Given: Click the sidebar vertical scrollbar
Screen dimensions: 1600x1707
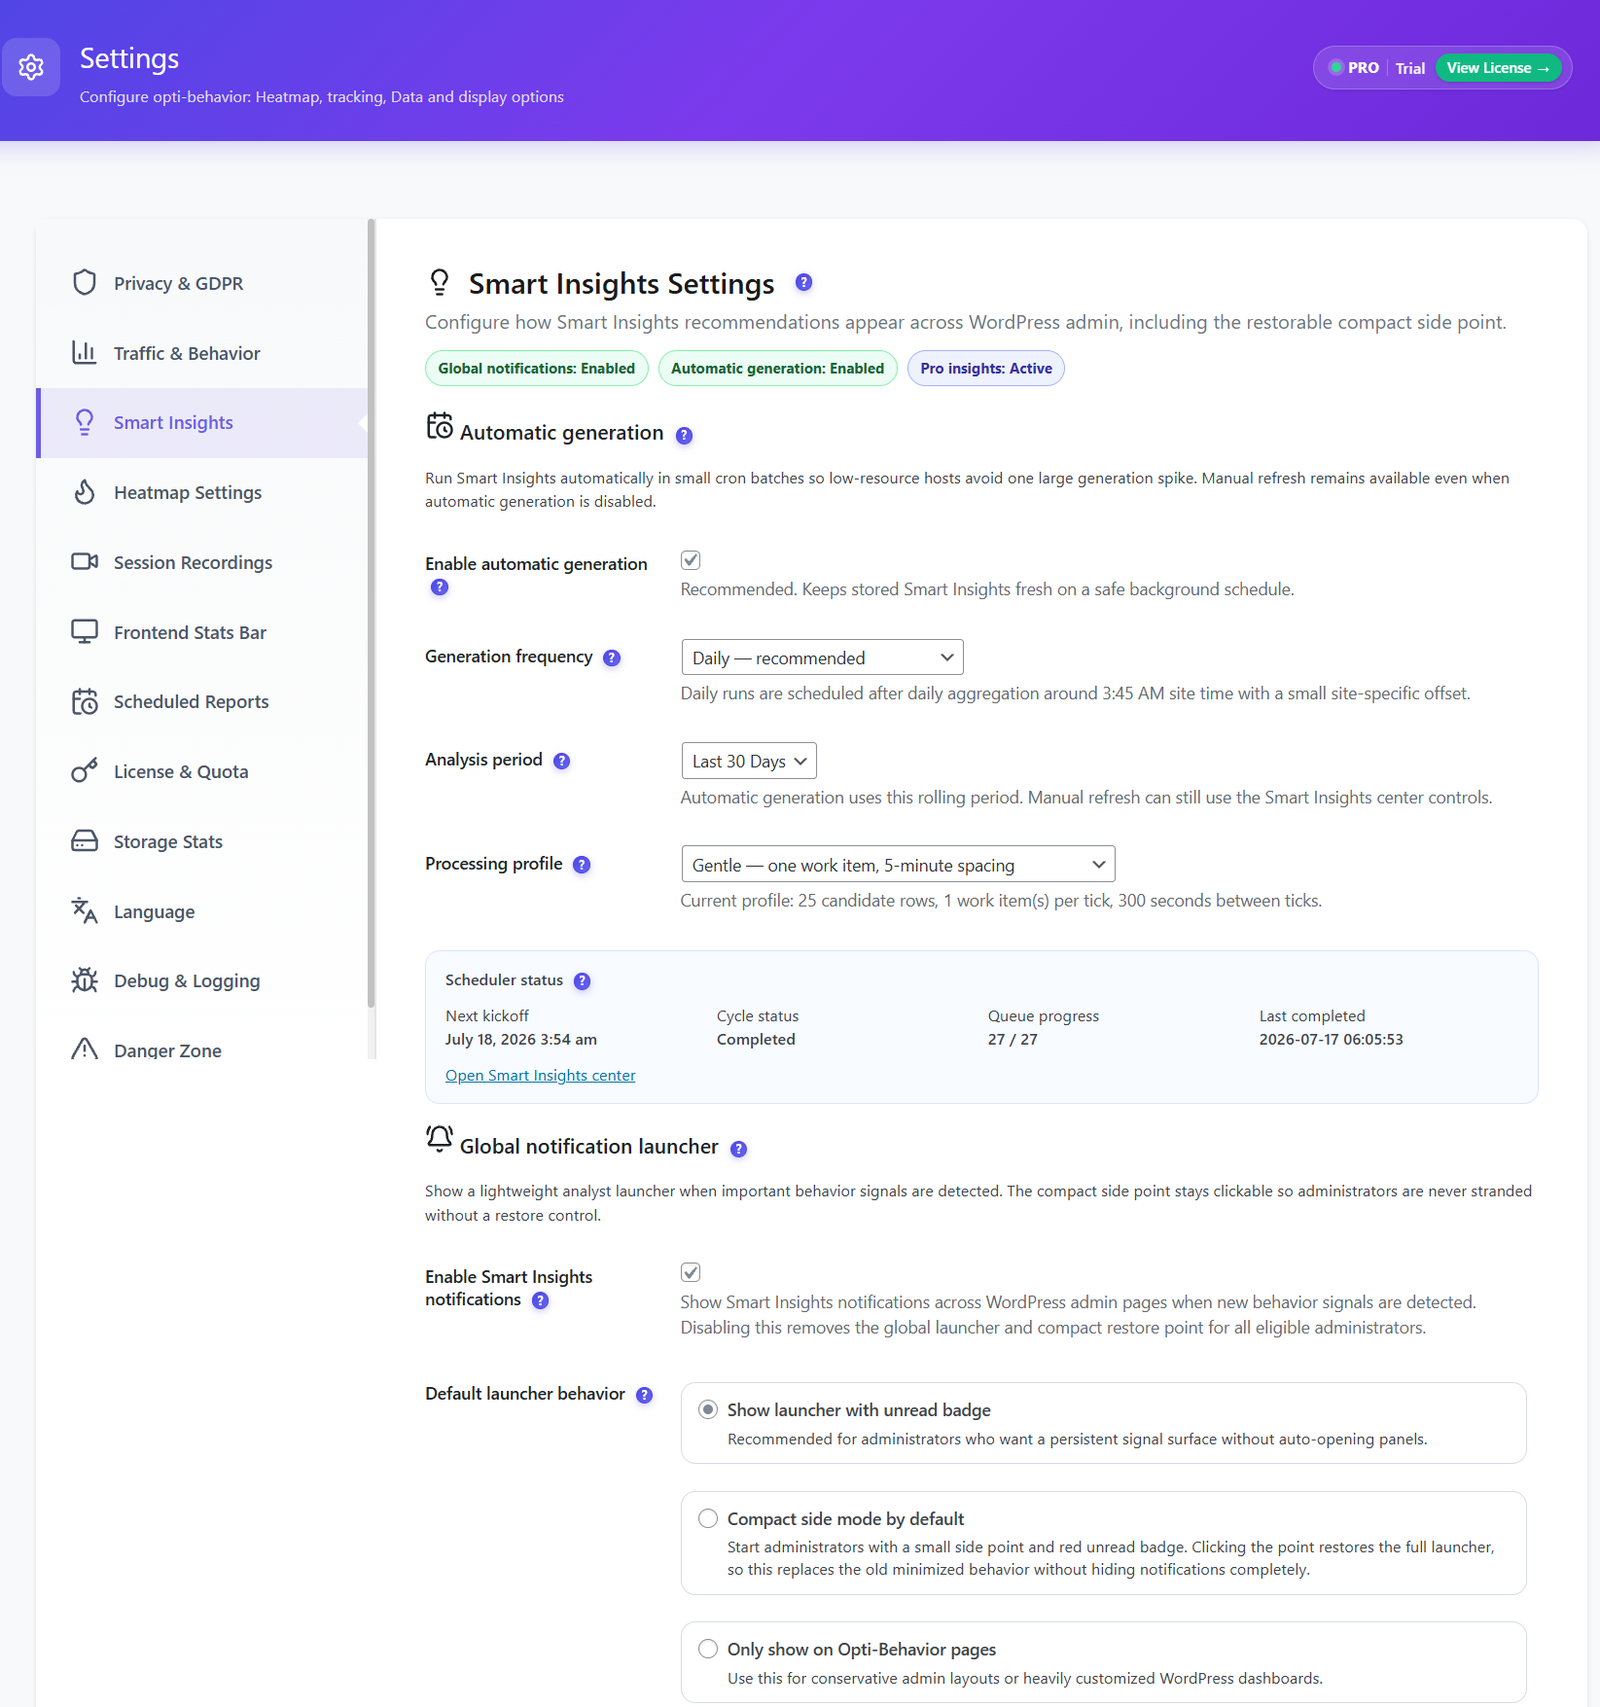Looking at the screenshot, I should [x=371, y=613].
